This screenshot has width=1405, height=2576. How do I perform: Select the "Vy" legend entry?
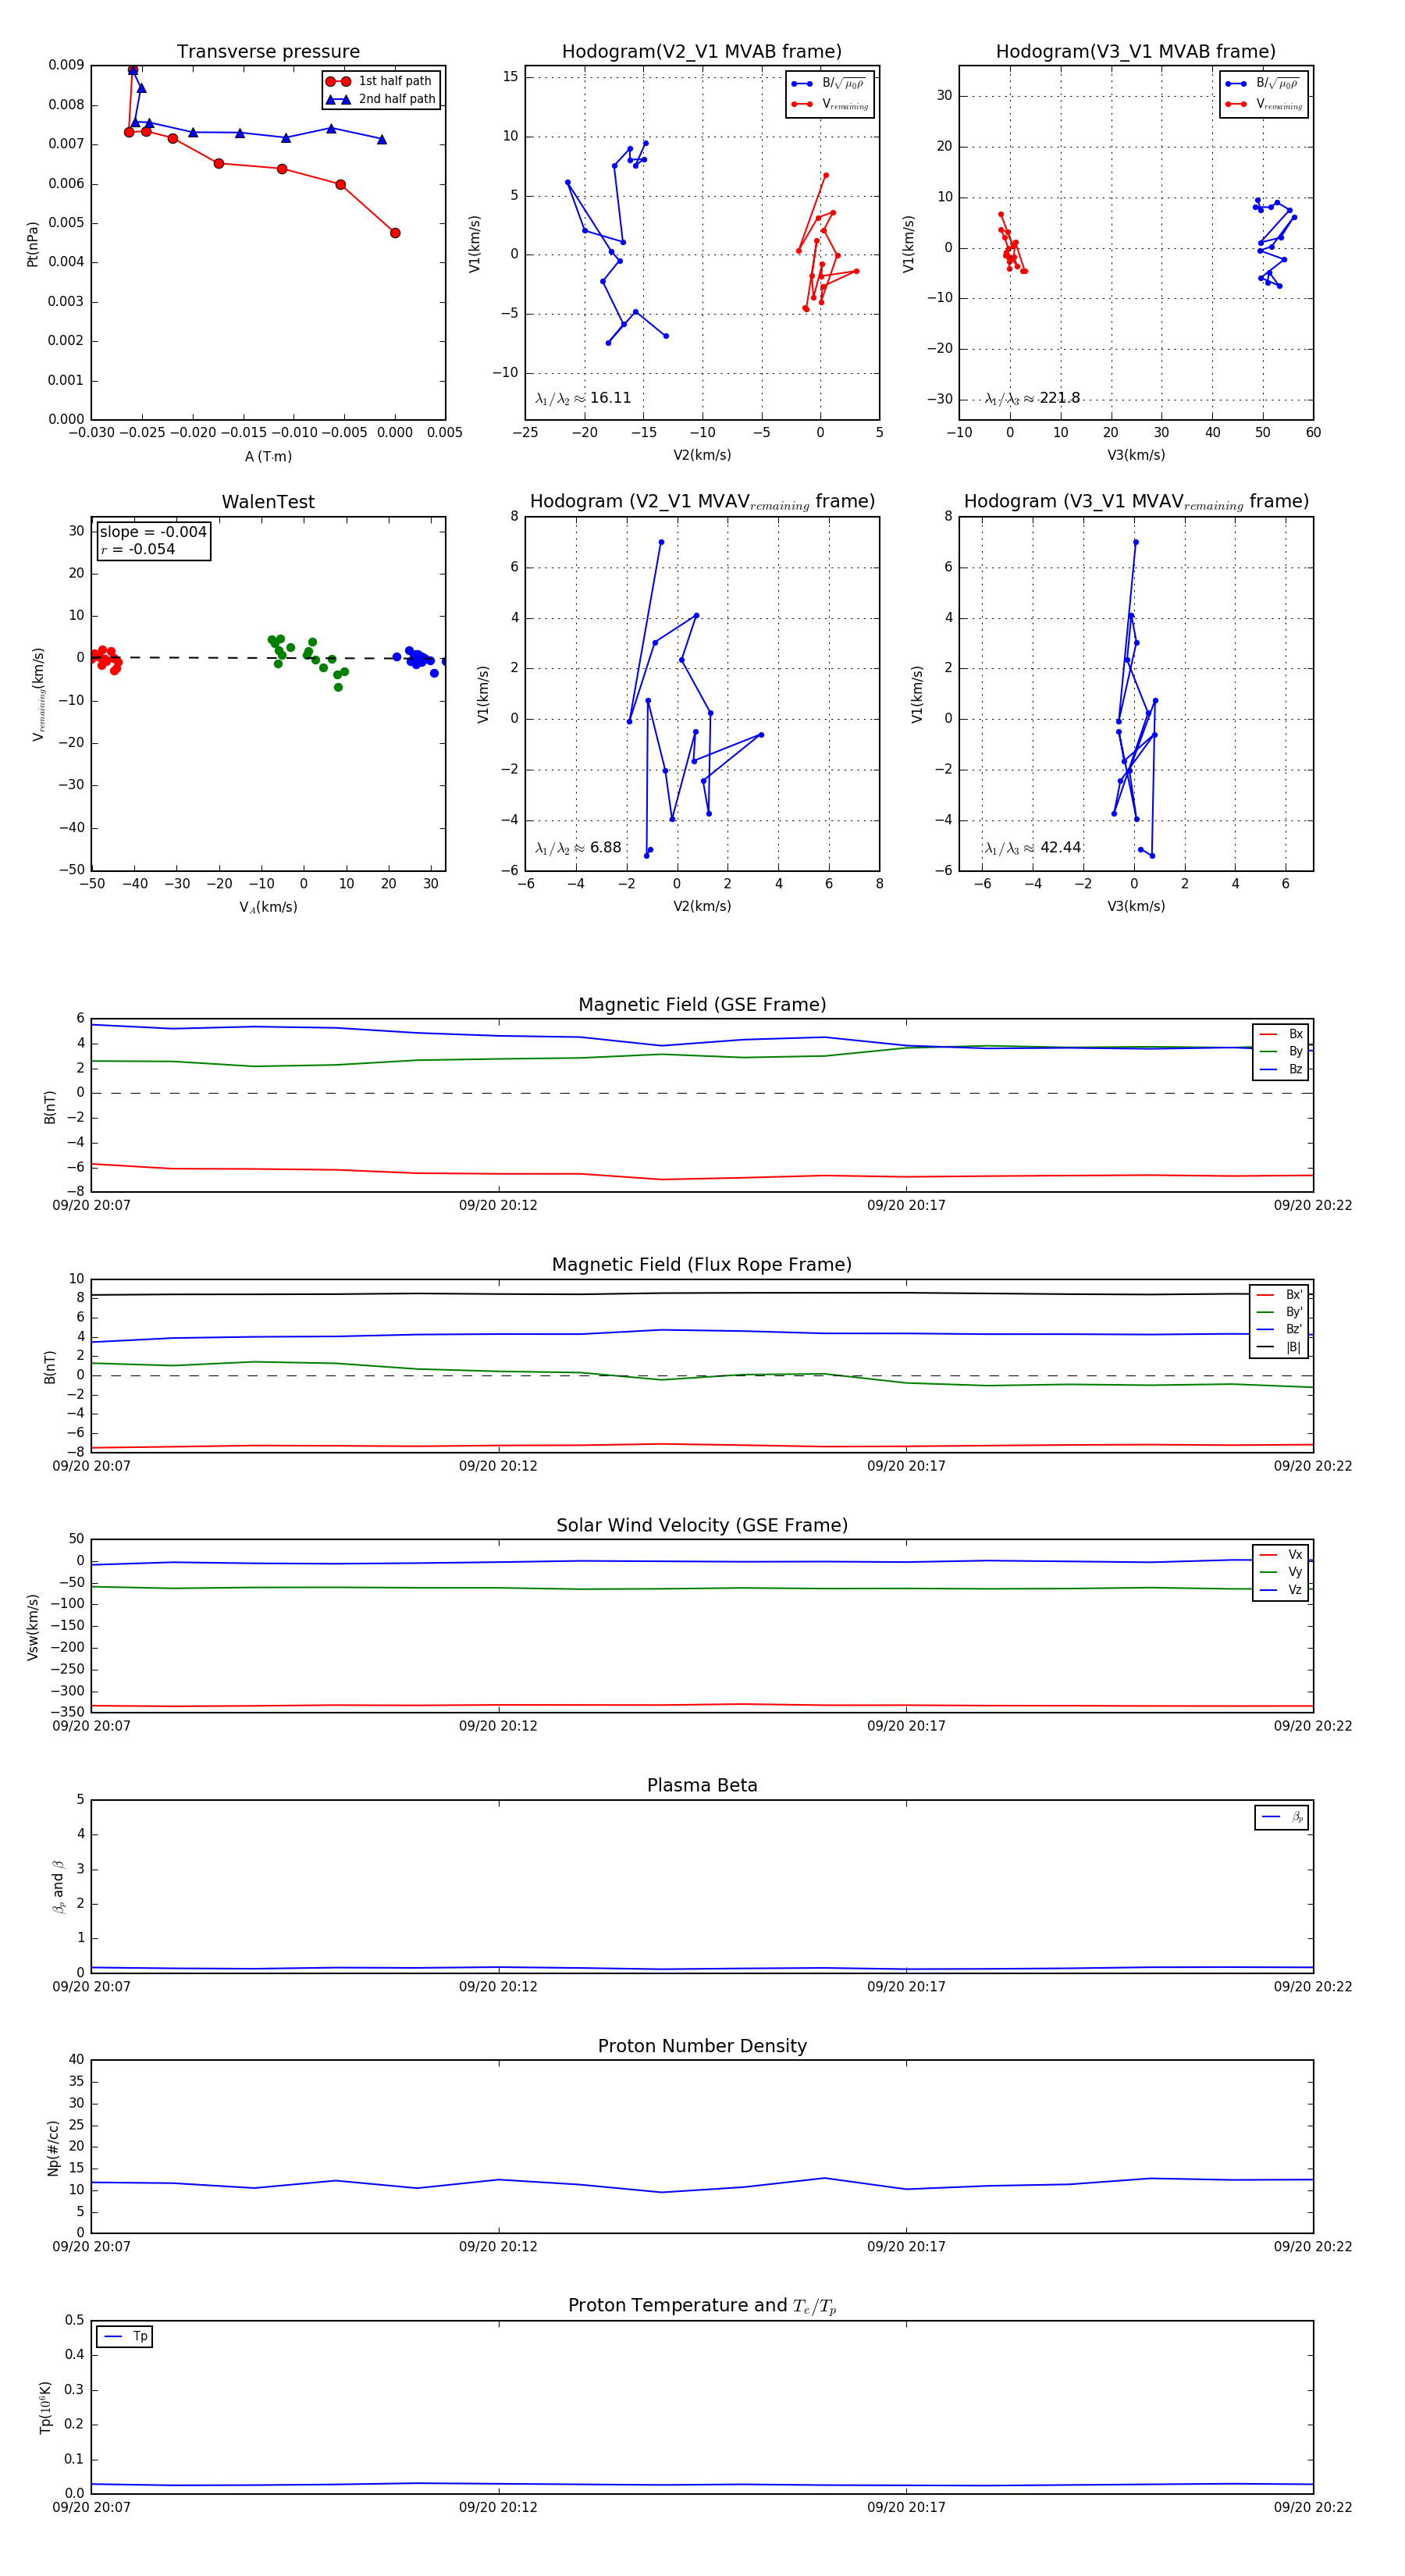click(x=1281, y=1572)
